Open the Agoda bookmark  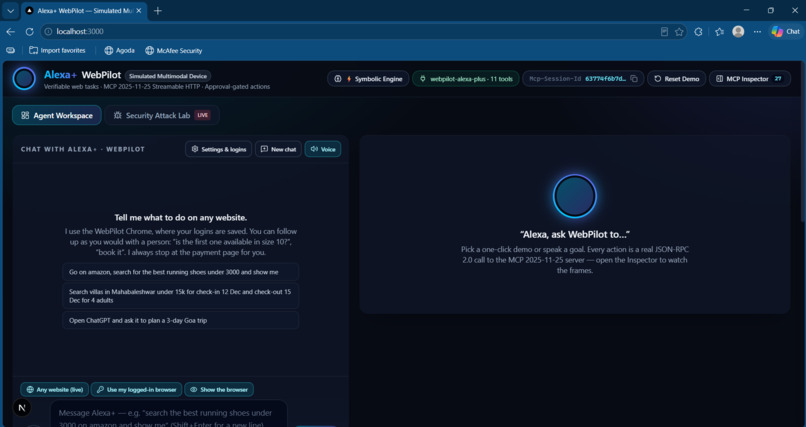point(119,50)
